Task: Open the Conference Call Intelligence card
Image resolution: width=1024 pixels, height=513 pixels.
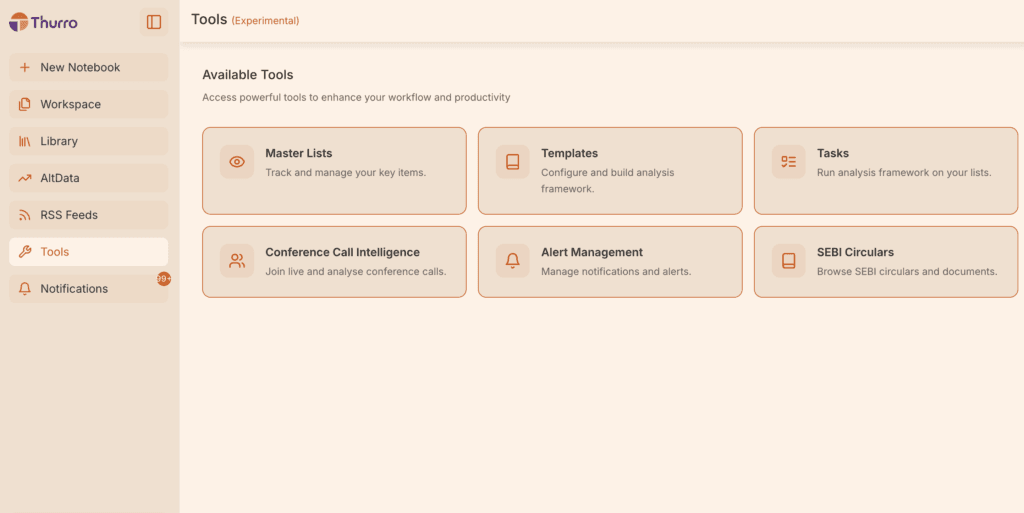Action: pyautogui.click(x=334, y=262)
